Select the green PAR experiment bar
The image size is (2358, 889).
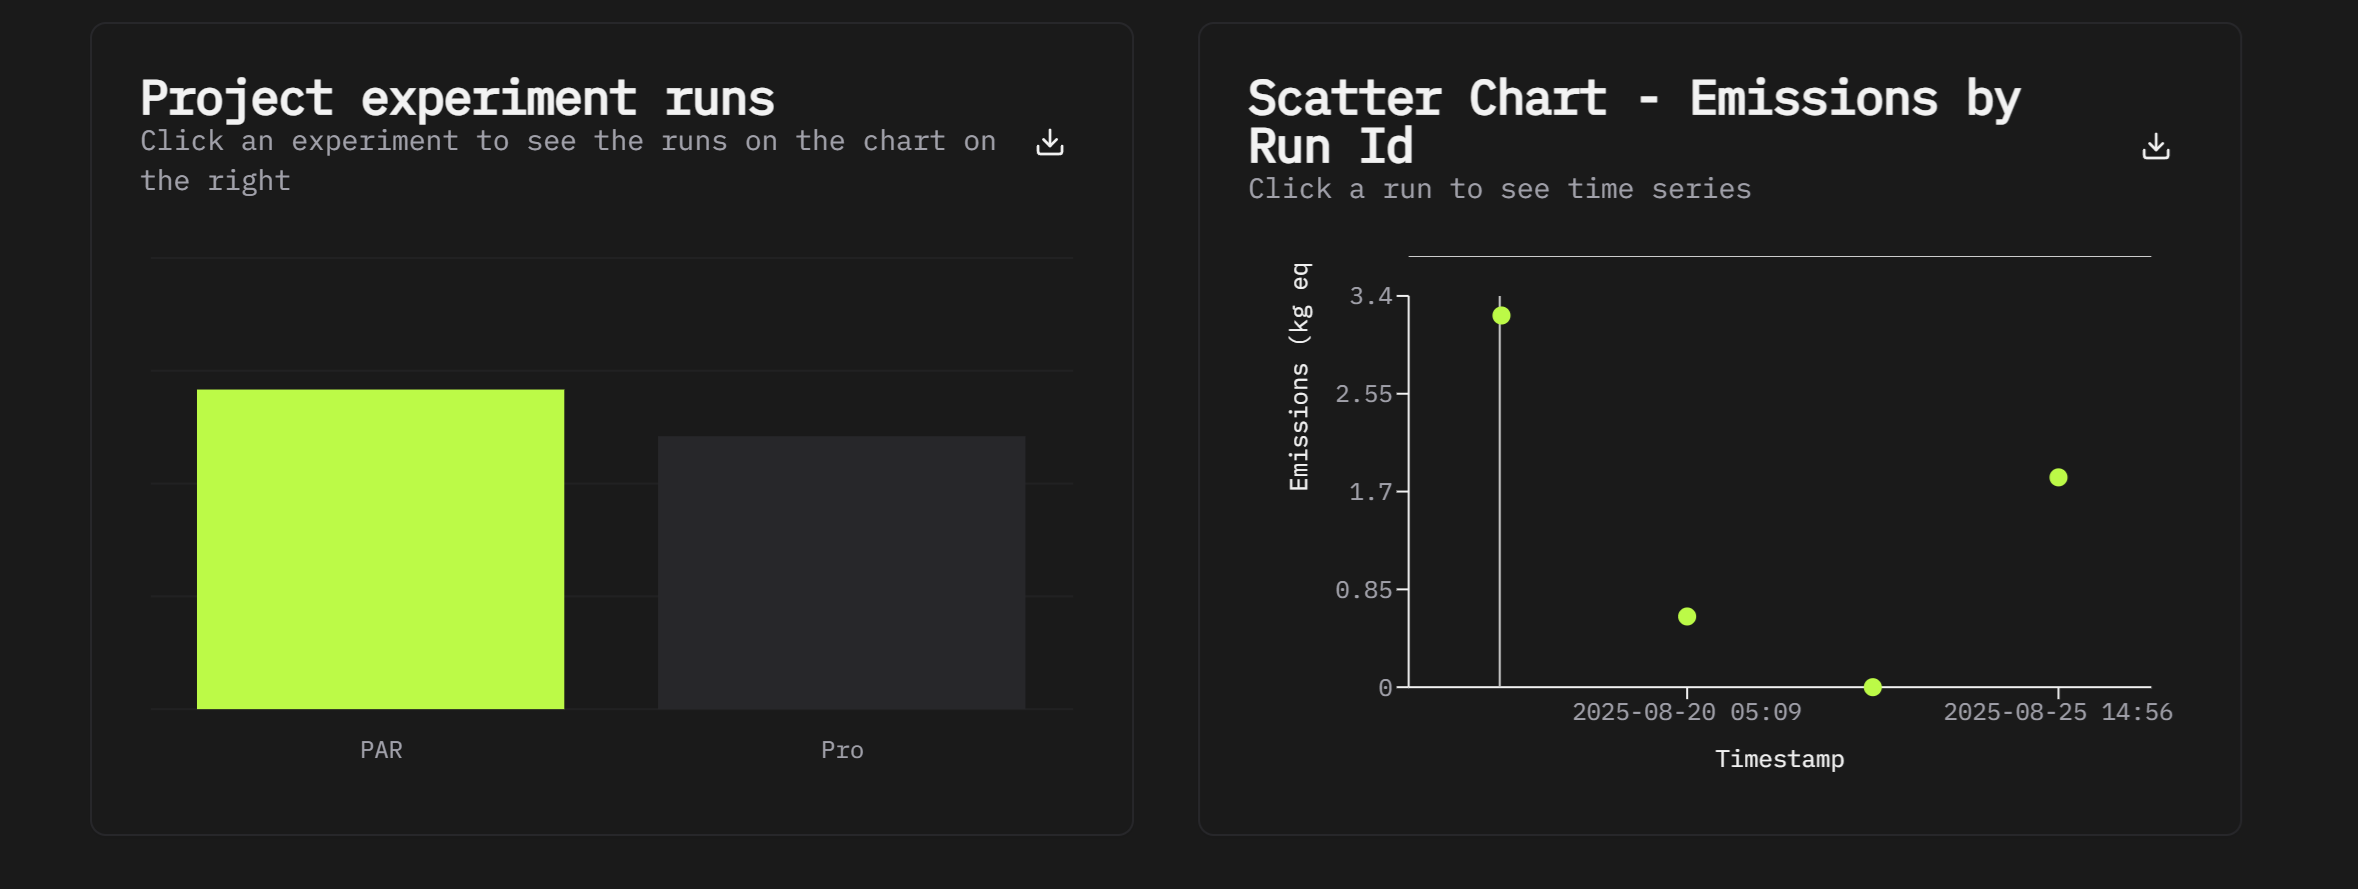point(380,548)
